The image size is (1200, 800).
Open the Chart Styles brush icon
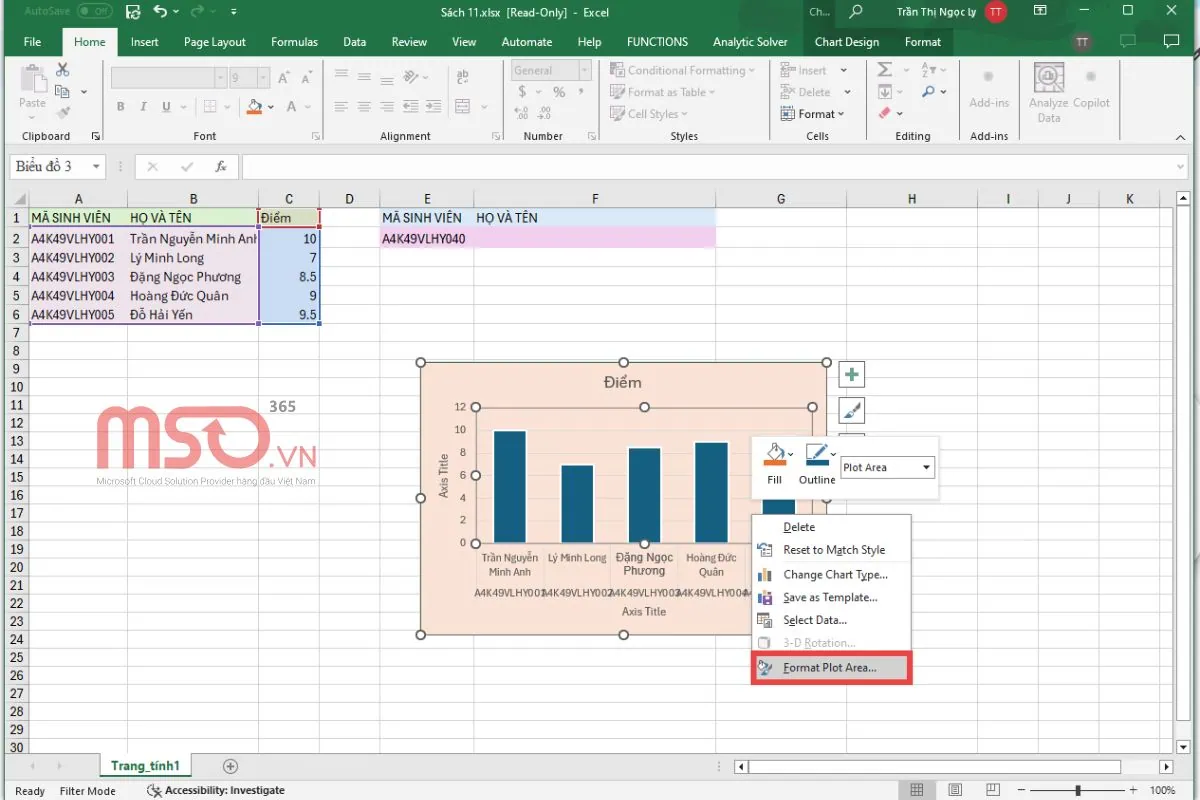tap(851, 410)
